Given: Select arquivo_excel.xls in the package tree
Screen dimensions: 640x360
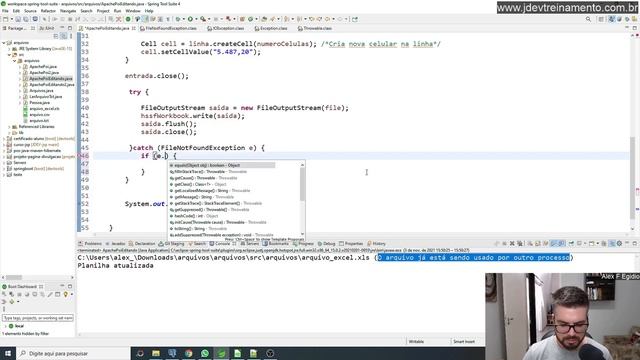Looking at the screenshot, I should (x=44, y=109).
